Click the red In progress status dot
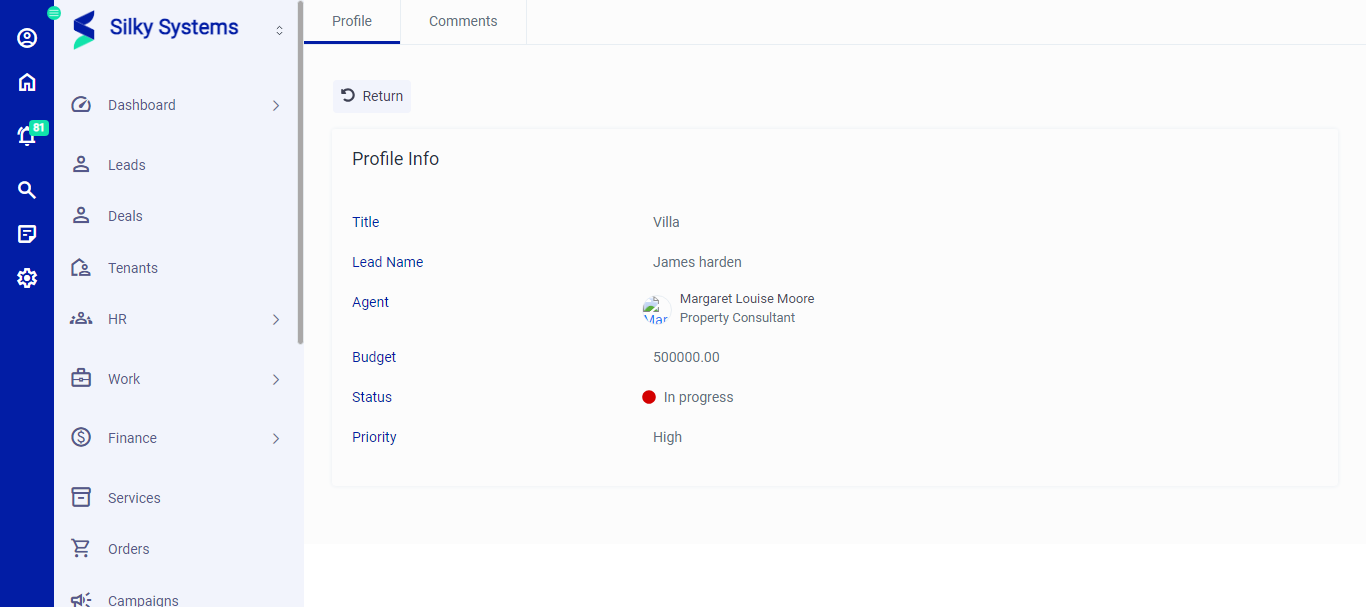The width and height of the screenshot is (1366, 607). point(649,397)
